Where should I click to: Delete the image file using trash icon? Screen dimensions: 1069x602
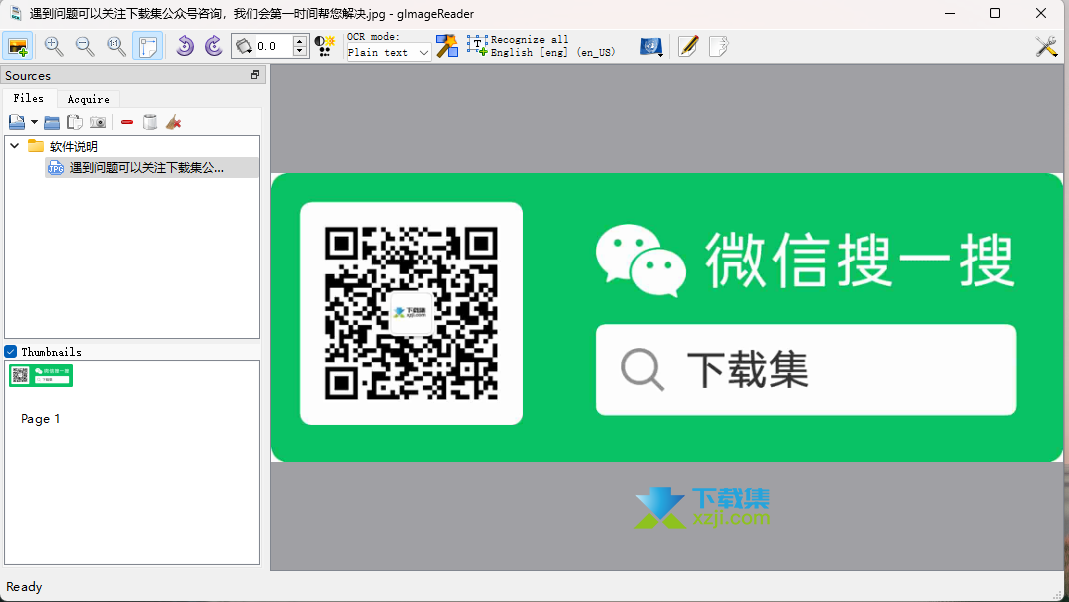[x=150, y=123]
